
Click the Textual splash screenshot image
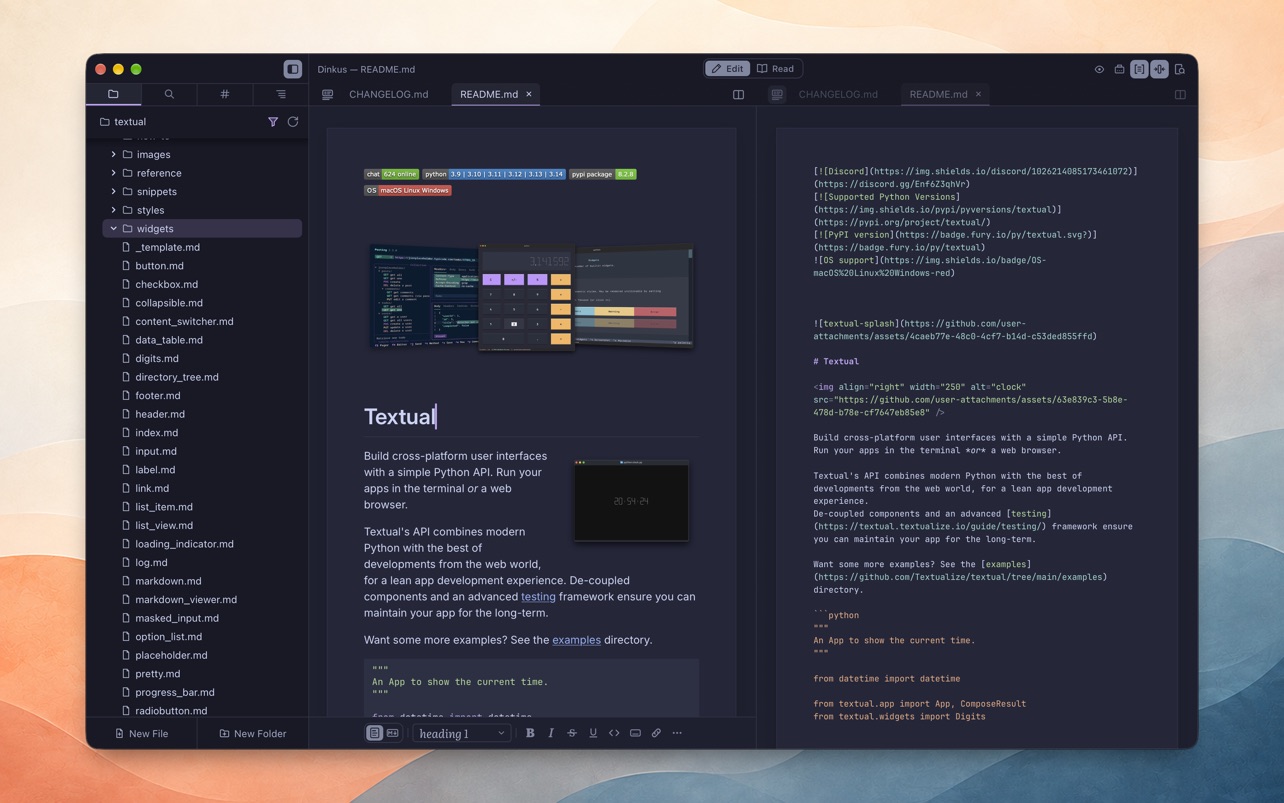point(532,296)
